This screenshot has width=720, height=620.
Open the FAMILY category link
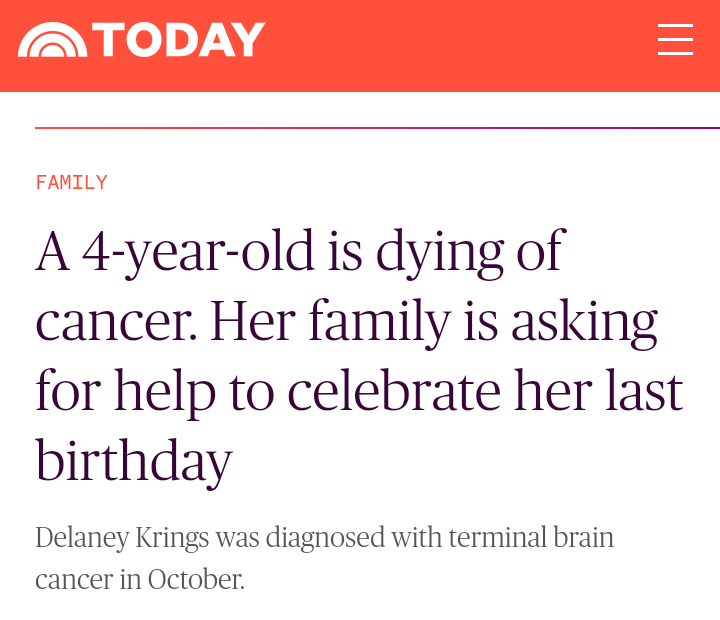[x=71, y=182]
